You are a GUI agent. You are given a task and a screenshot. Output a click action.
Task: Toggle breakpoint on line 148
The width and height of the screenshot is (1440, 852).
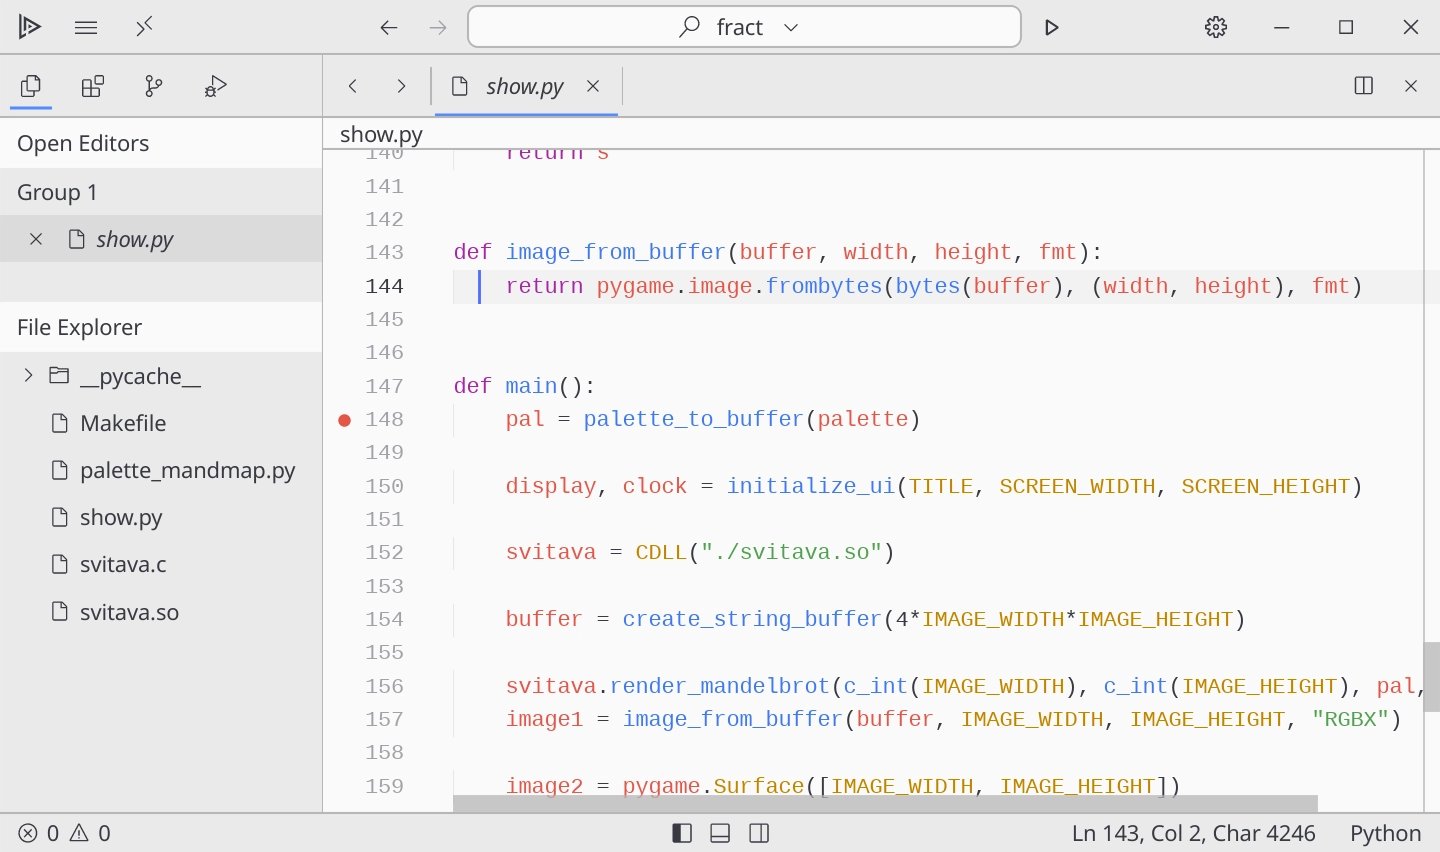click(x=344, y=420)
